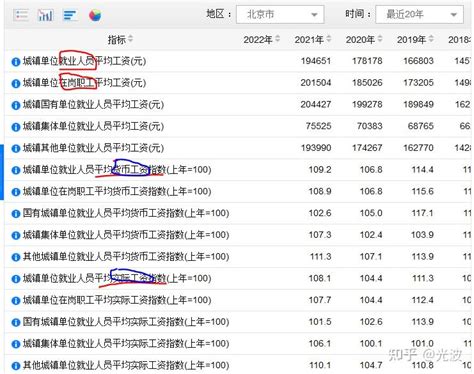The image size is (474, 374).
Task: Show data as column bar chart
Action: point(45,15)
